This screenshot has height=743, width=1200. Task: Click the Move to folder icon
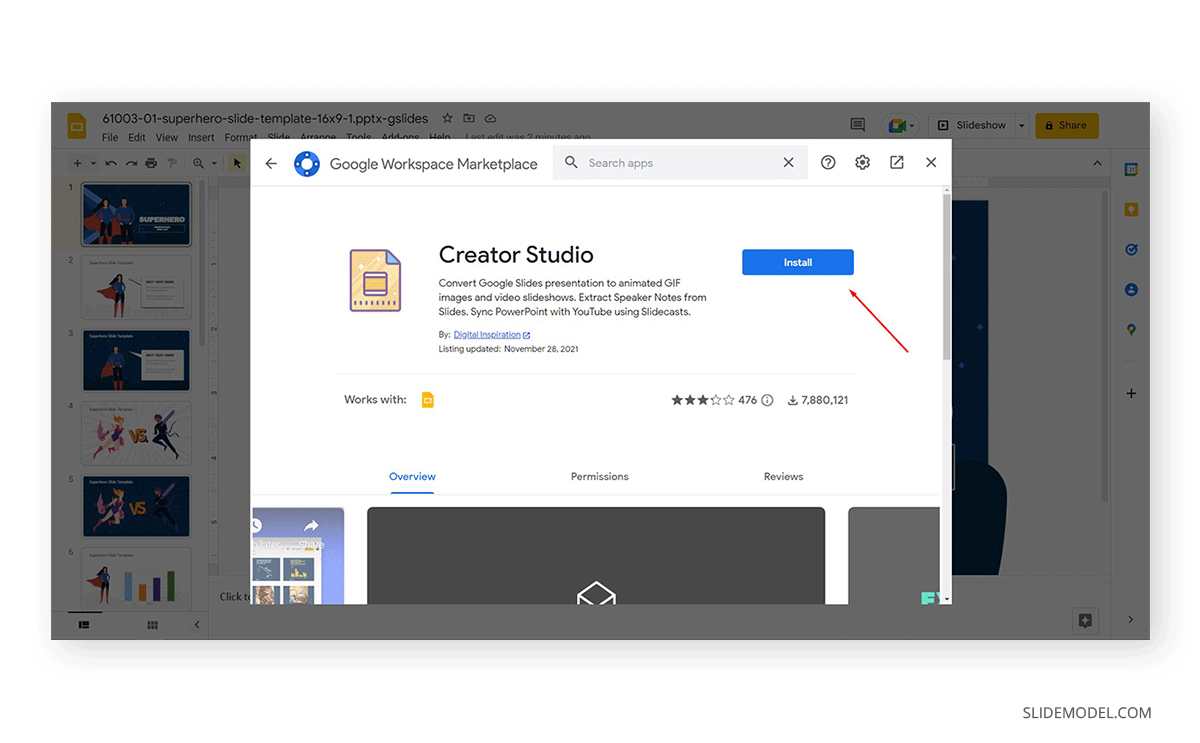point(469,118)
